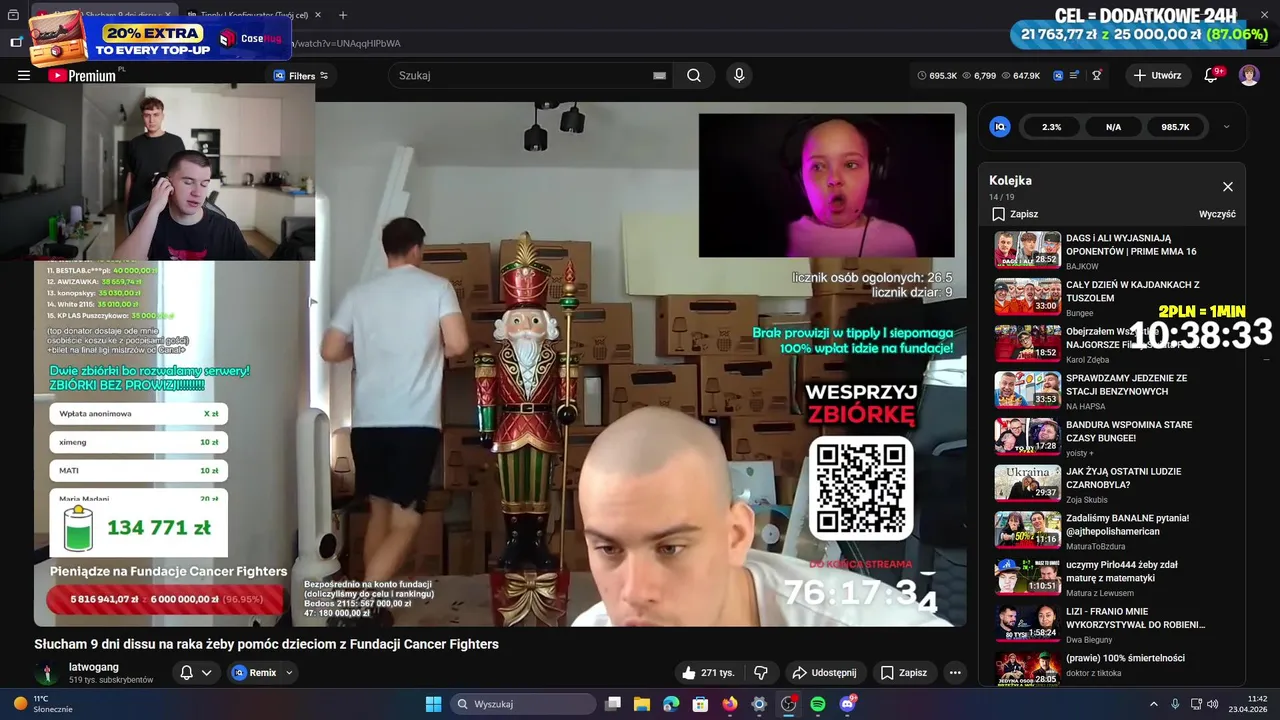
Task: Clear queue with Wyczyść
Action: coord(1217,214)
